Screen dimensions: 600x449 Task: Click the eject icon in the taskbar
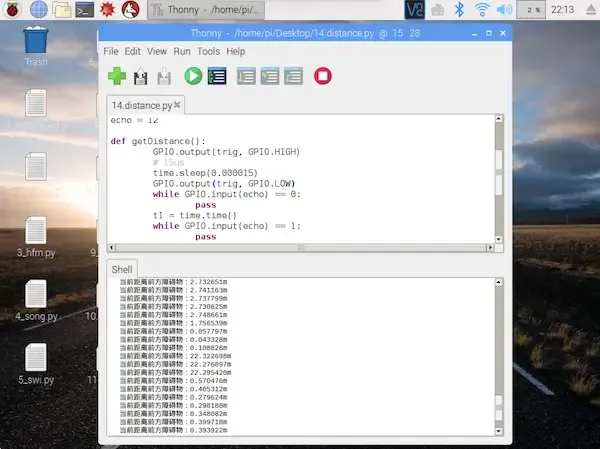coord(592,10)
